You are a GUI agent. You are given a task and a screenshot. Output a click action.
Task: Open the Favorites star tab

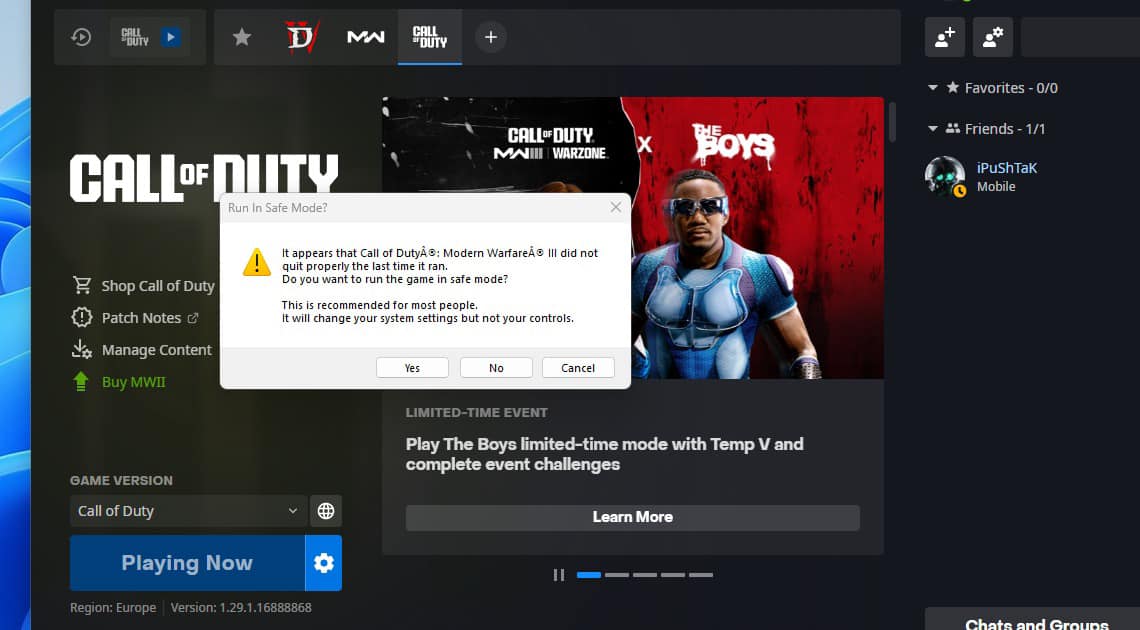tap(241, 37)
